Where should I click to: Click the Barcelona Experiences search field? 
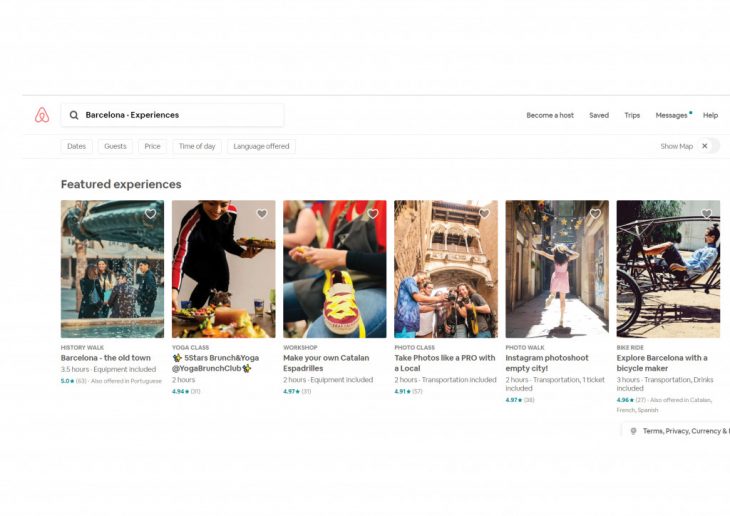click(180, 115)
